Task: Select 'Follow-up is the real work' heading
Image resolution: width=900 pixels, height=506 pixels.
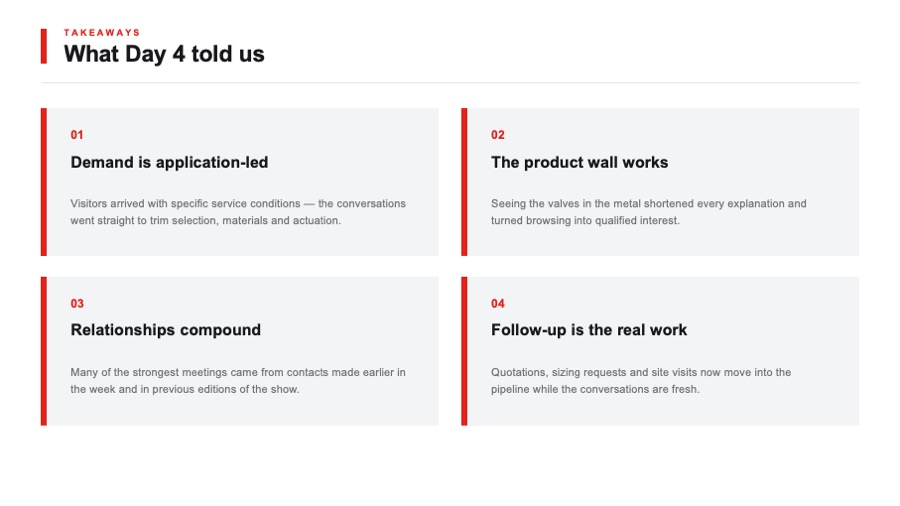Action: (589, 330)
